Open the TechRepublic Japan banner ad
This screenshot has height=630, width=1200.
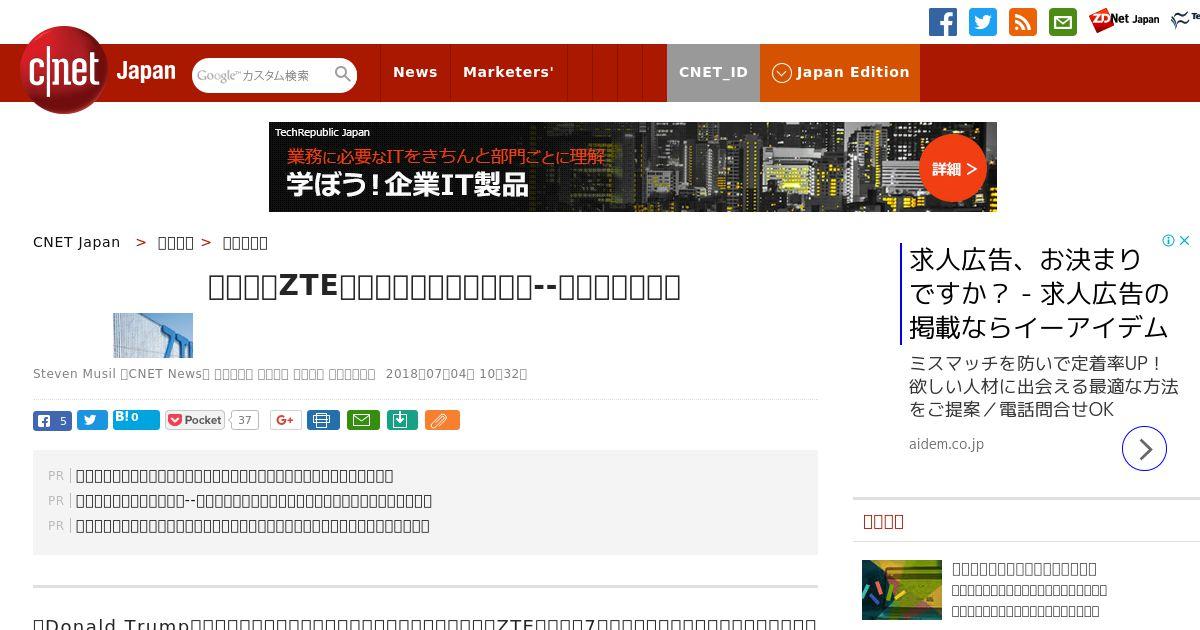633,167
